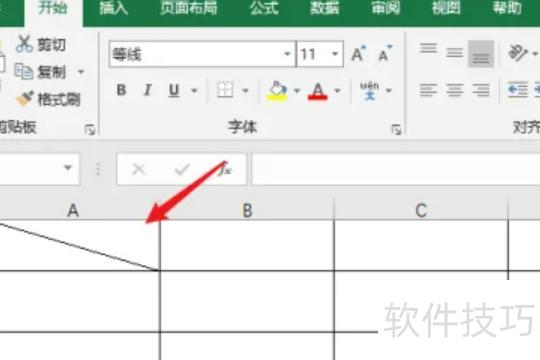This screenshot has height=360, width=540.
Task: Click the fx insert function button
Action: click(x=225, y=169)
